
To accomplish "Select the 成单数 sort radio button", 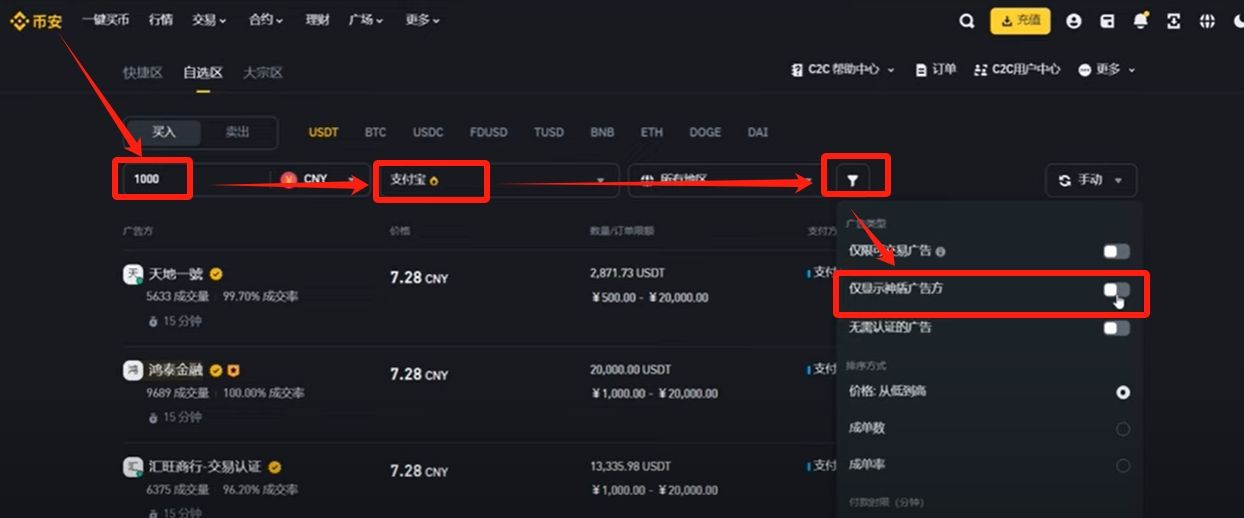I will [x=1123, y=429].
